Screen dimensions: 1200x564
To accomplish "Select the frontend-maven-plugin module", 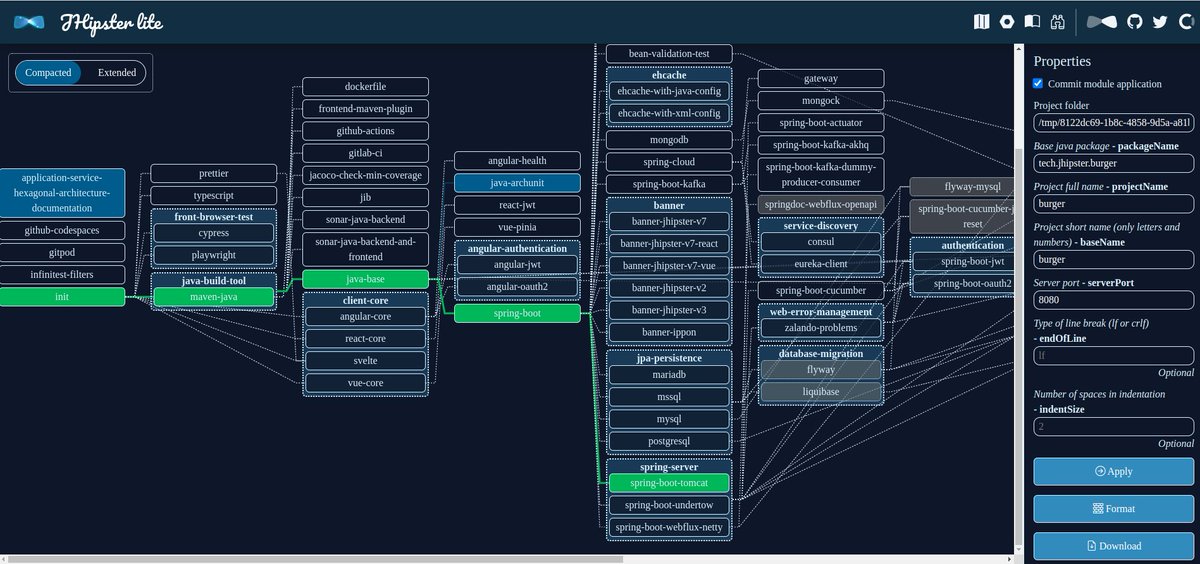I will click(x=365, y=109).
